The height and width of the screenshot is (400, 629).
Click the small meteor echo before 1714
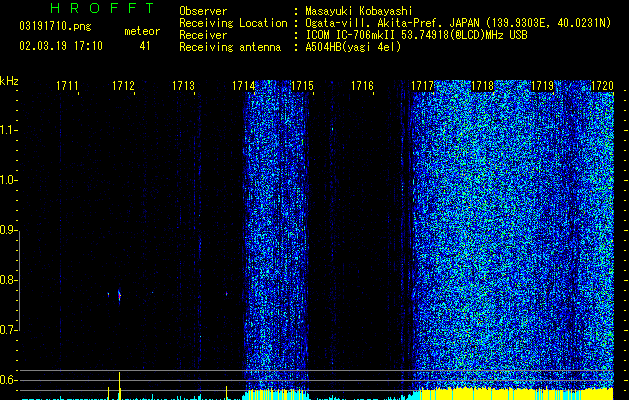pos(227,294)
